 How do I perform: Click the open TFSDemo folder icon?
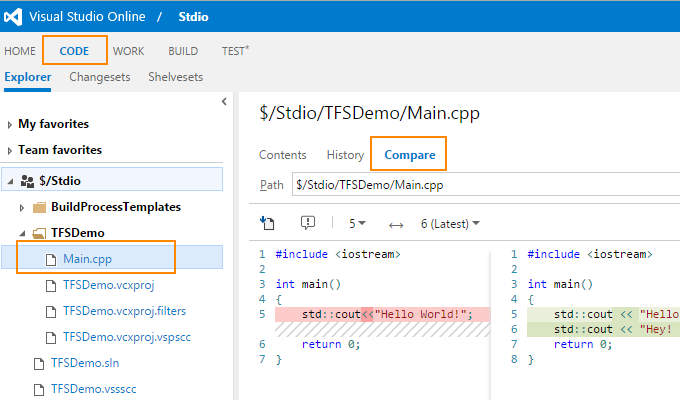[39, 233]
